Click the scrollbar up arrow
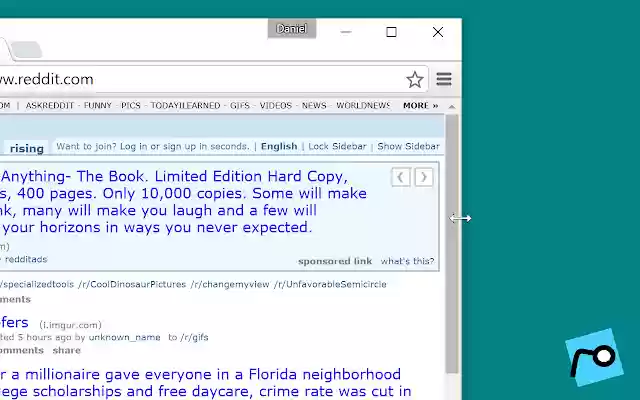 [x=452, y=107]
